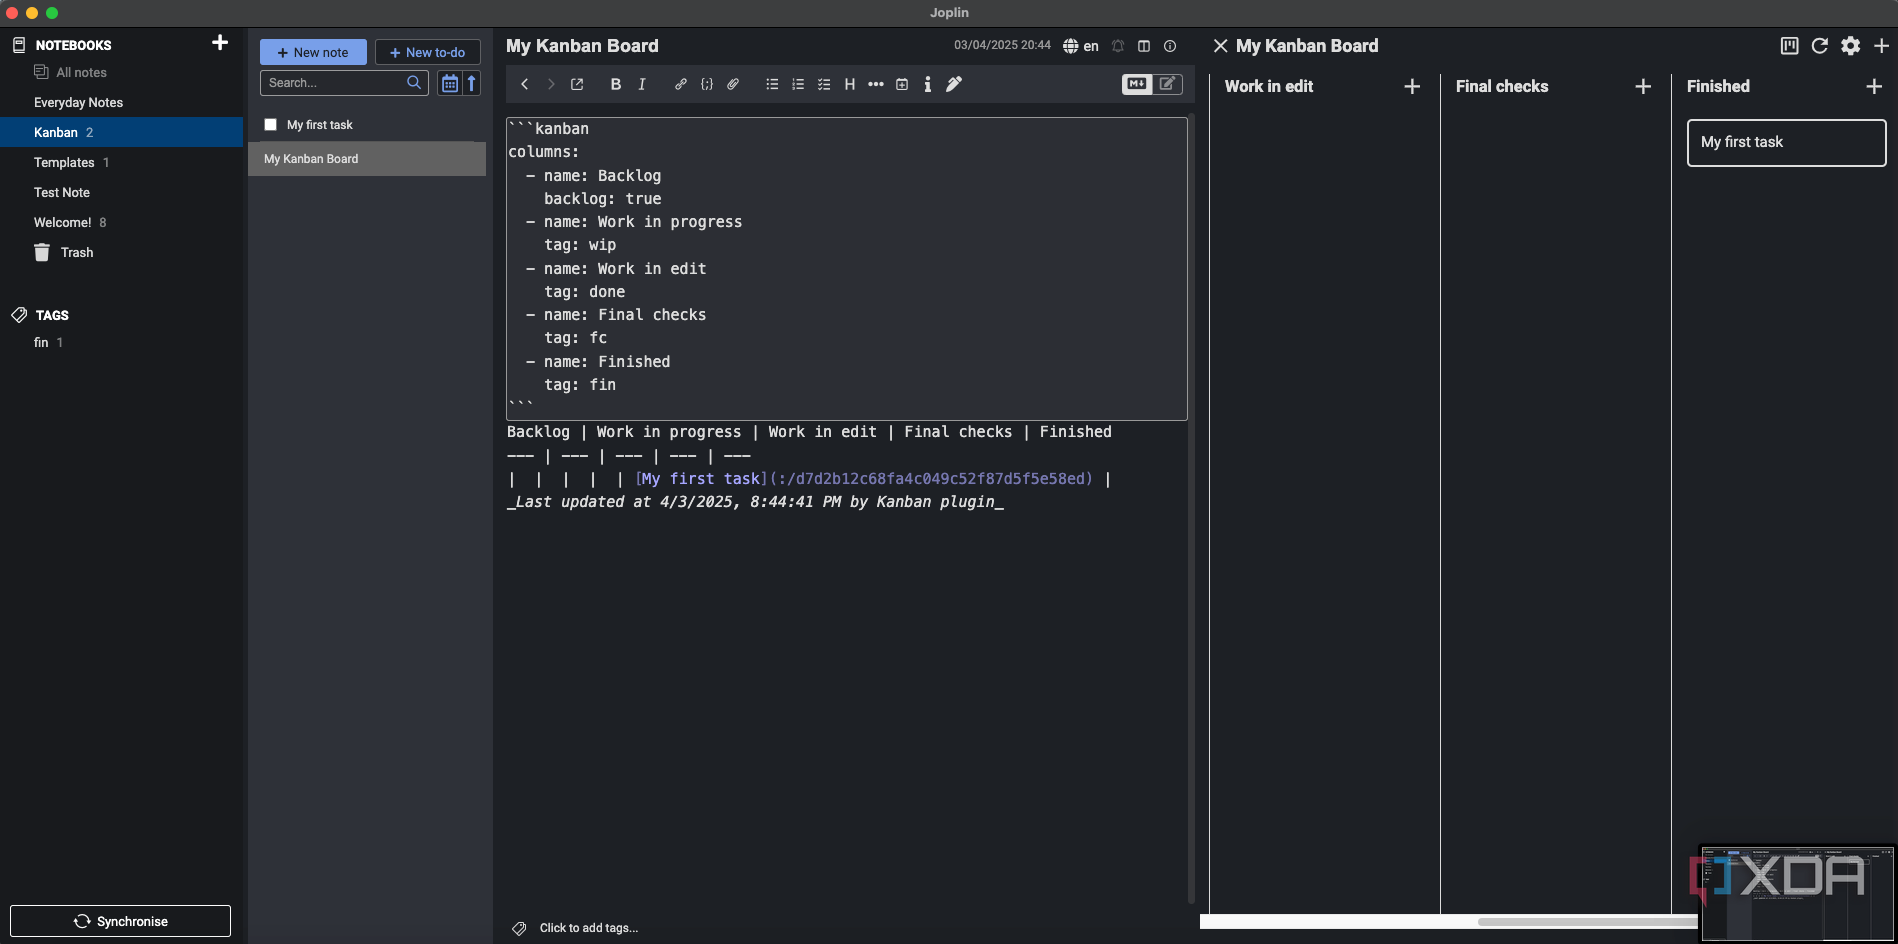Insert a code block

click(x=707, y=84)
